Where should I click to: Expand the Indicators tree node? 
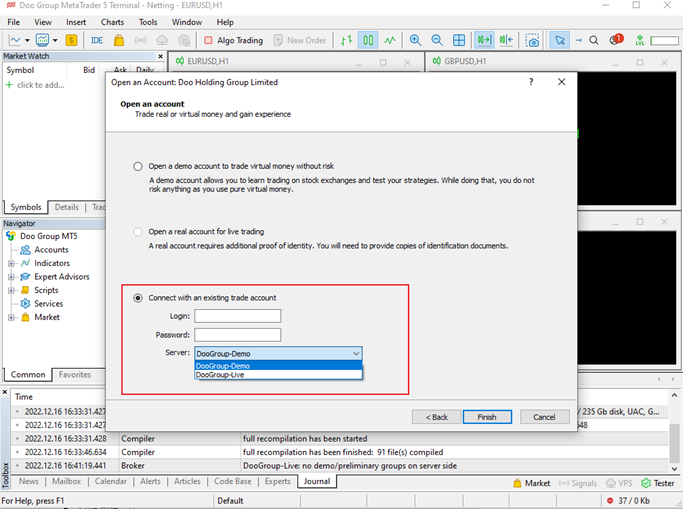click(x=11, y=263)
